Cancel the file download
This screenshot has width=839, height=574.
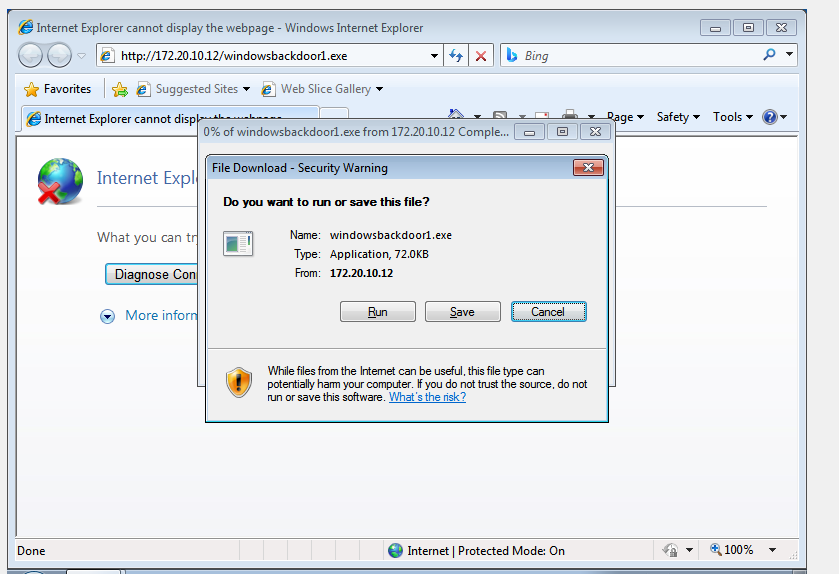point(548,311)
